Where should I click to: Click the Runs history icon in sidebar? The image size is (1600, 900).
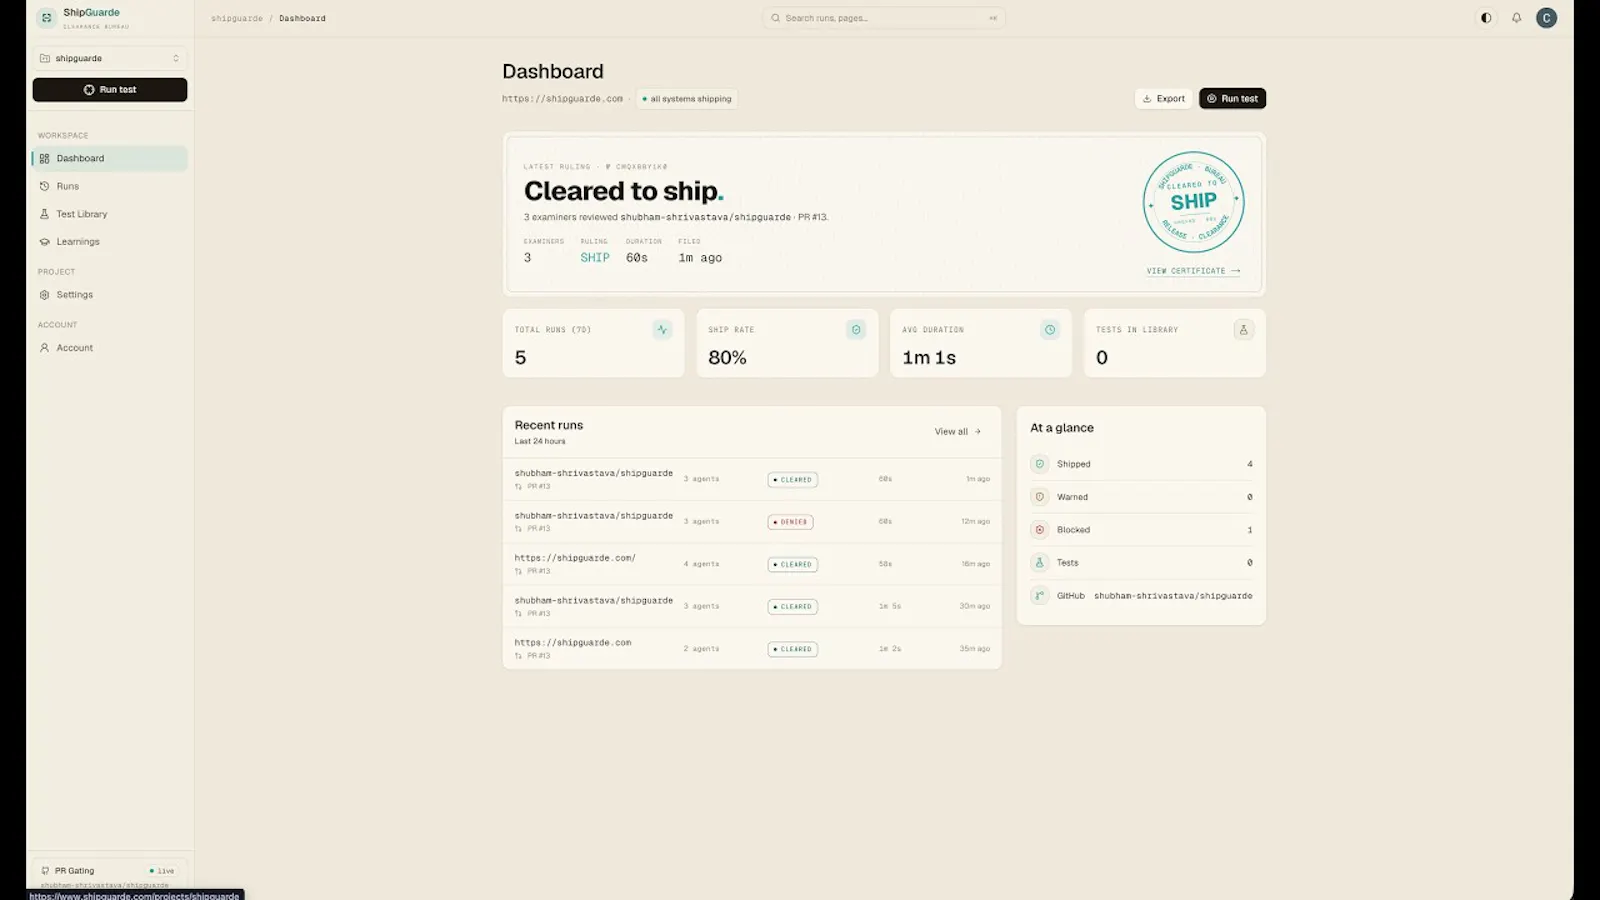pos(44,186)
